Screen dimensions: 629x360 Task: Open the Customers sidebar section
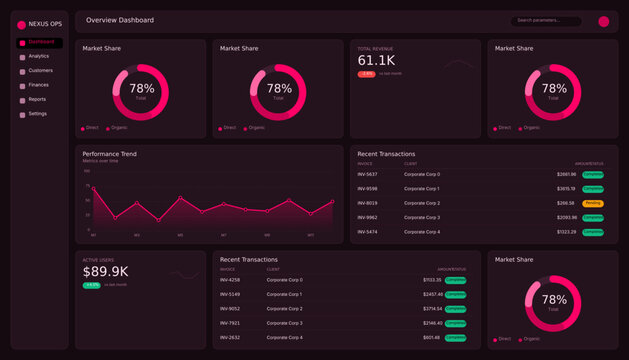click(x=36, y=71)
